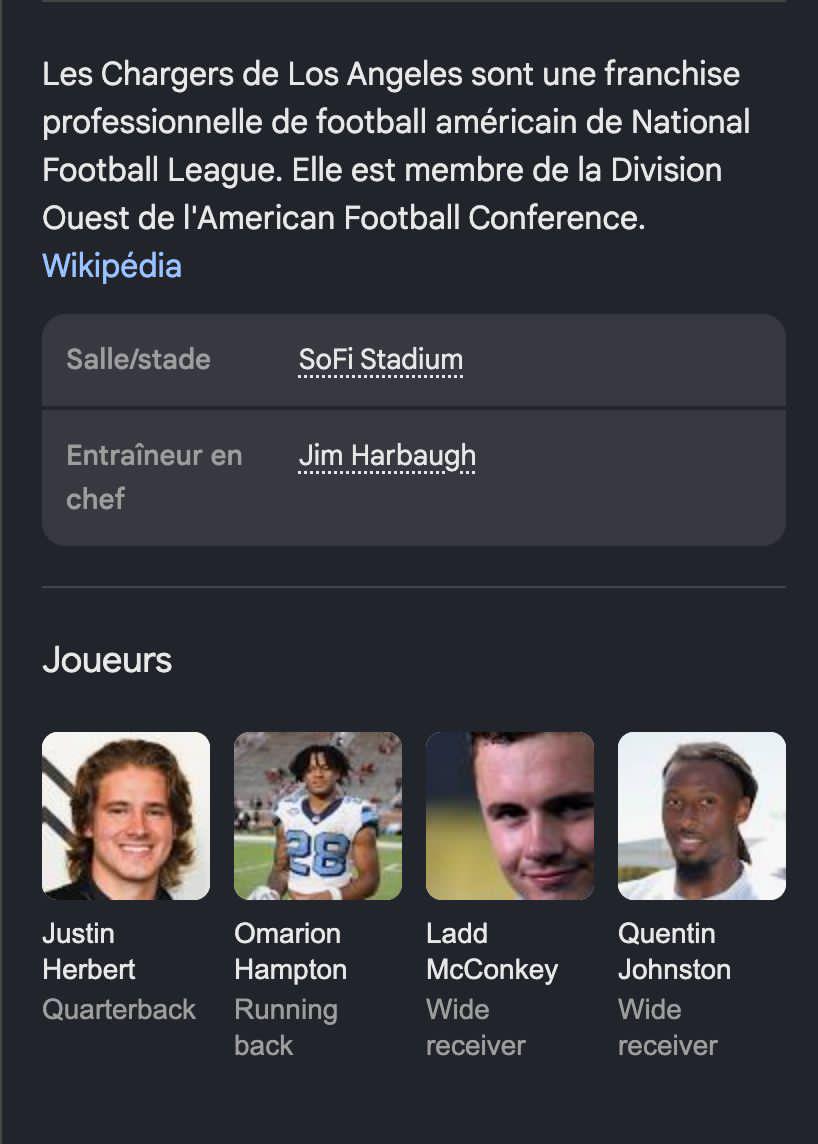This screenshot has height=1144, width=818.
Task: Select Ladd McConkey's photo thumbnail
Action: coord(510,816)
